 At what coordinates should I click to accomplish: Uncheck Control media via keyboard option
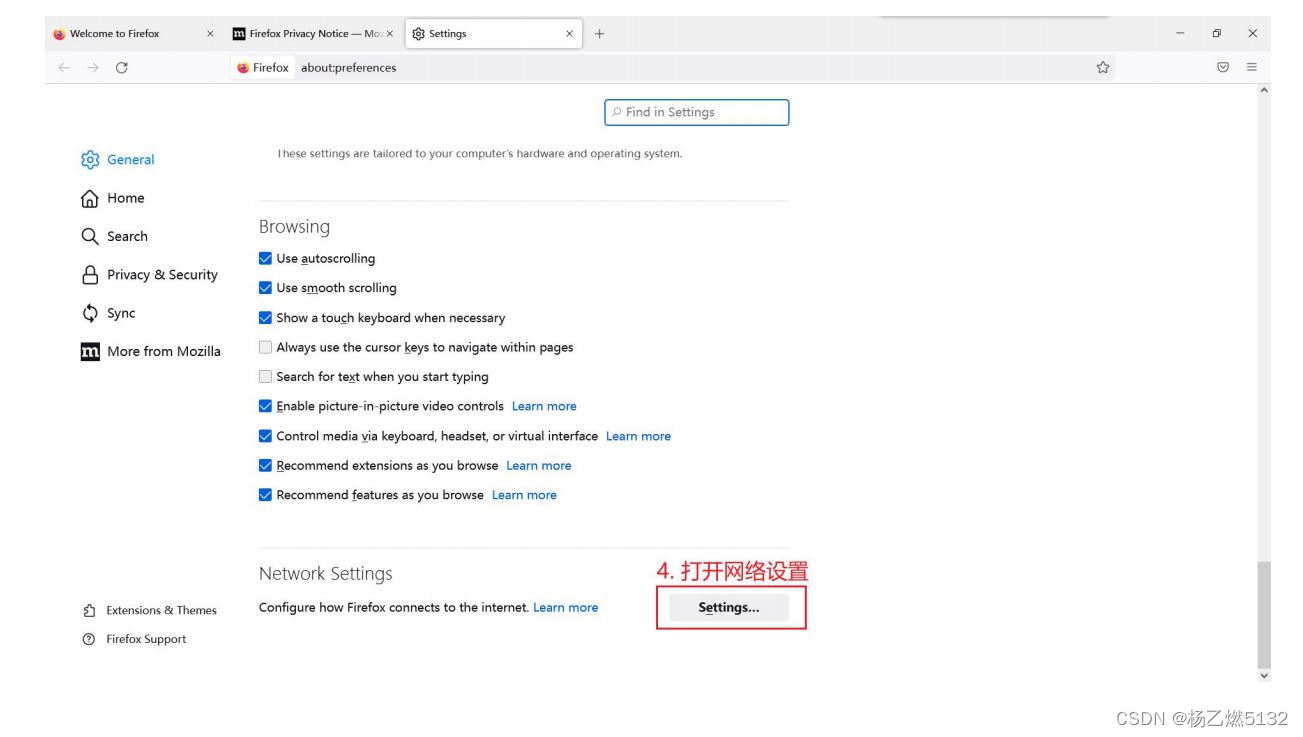click(x=265, y=436)
